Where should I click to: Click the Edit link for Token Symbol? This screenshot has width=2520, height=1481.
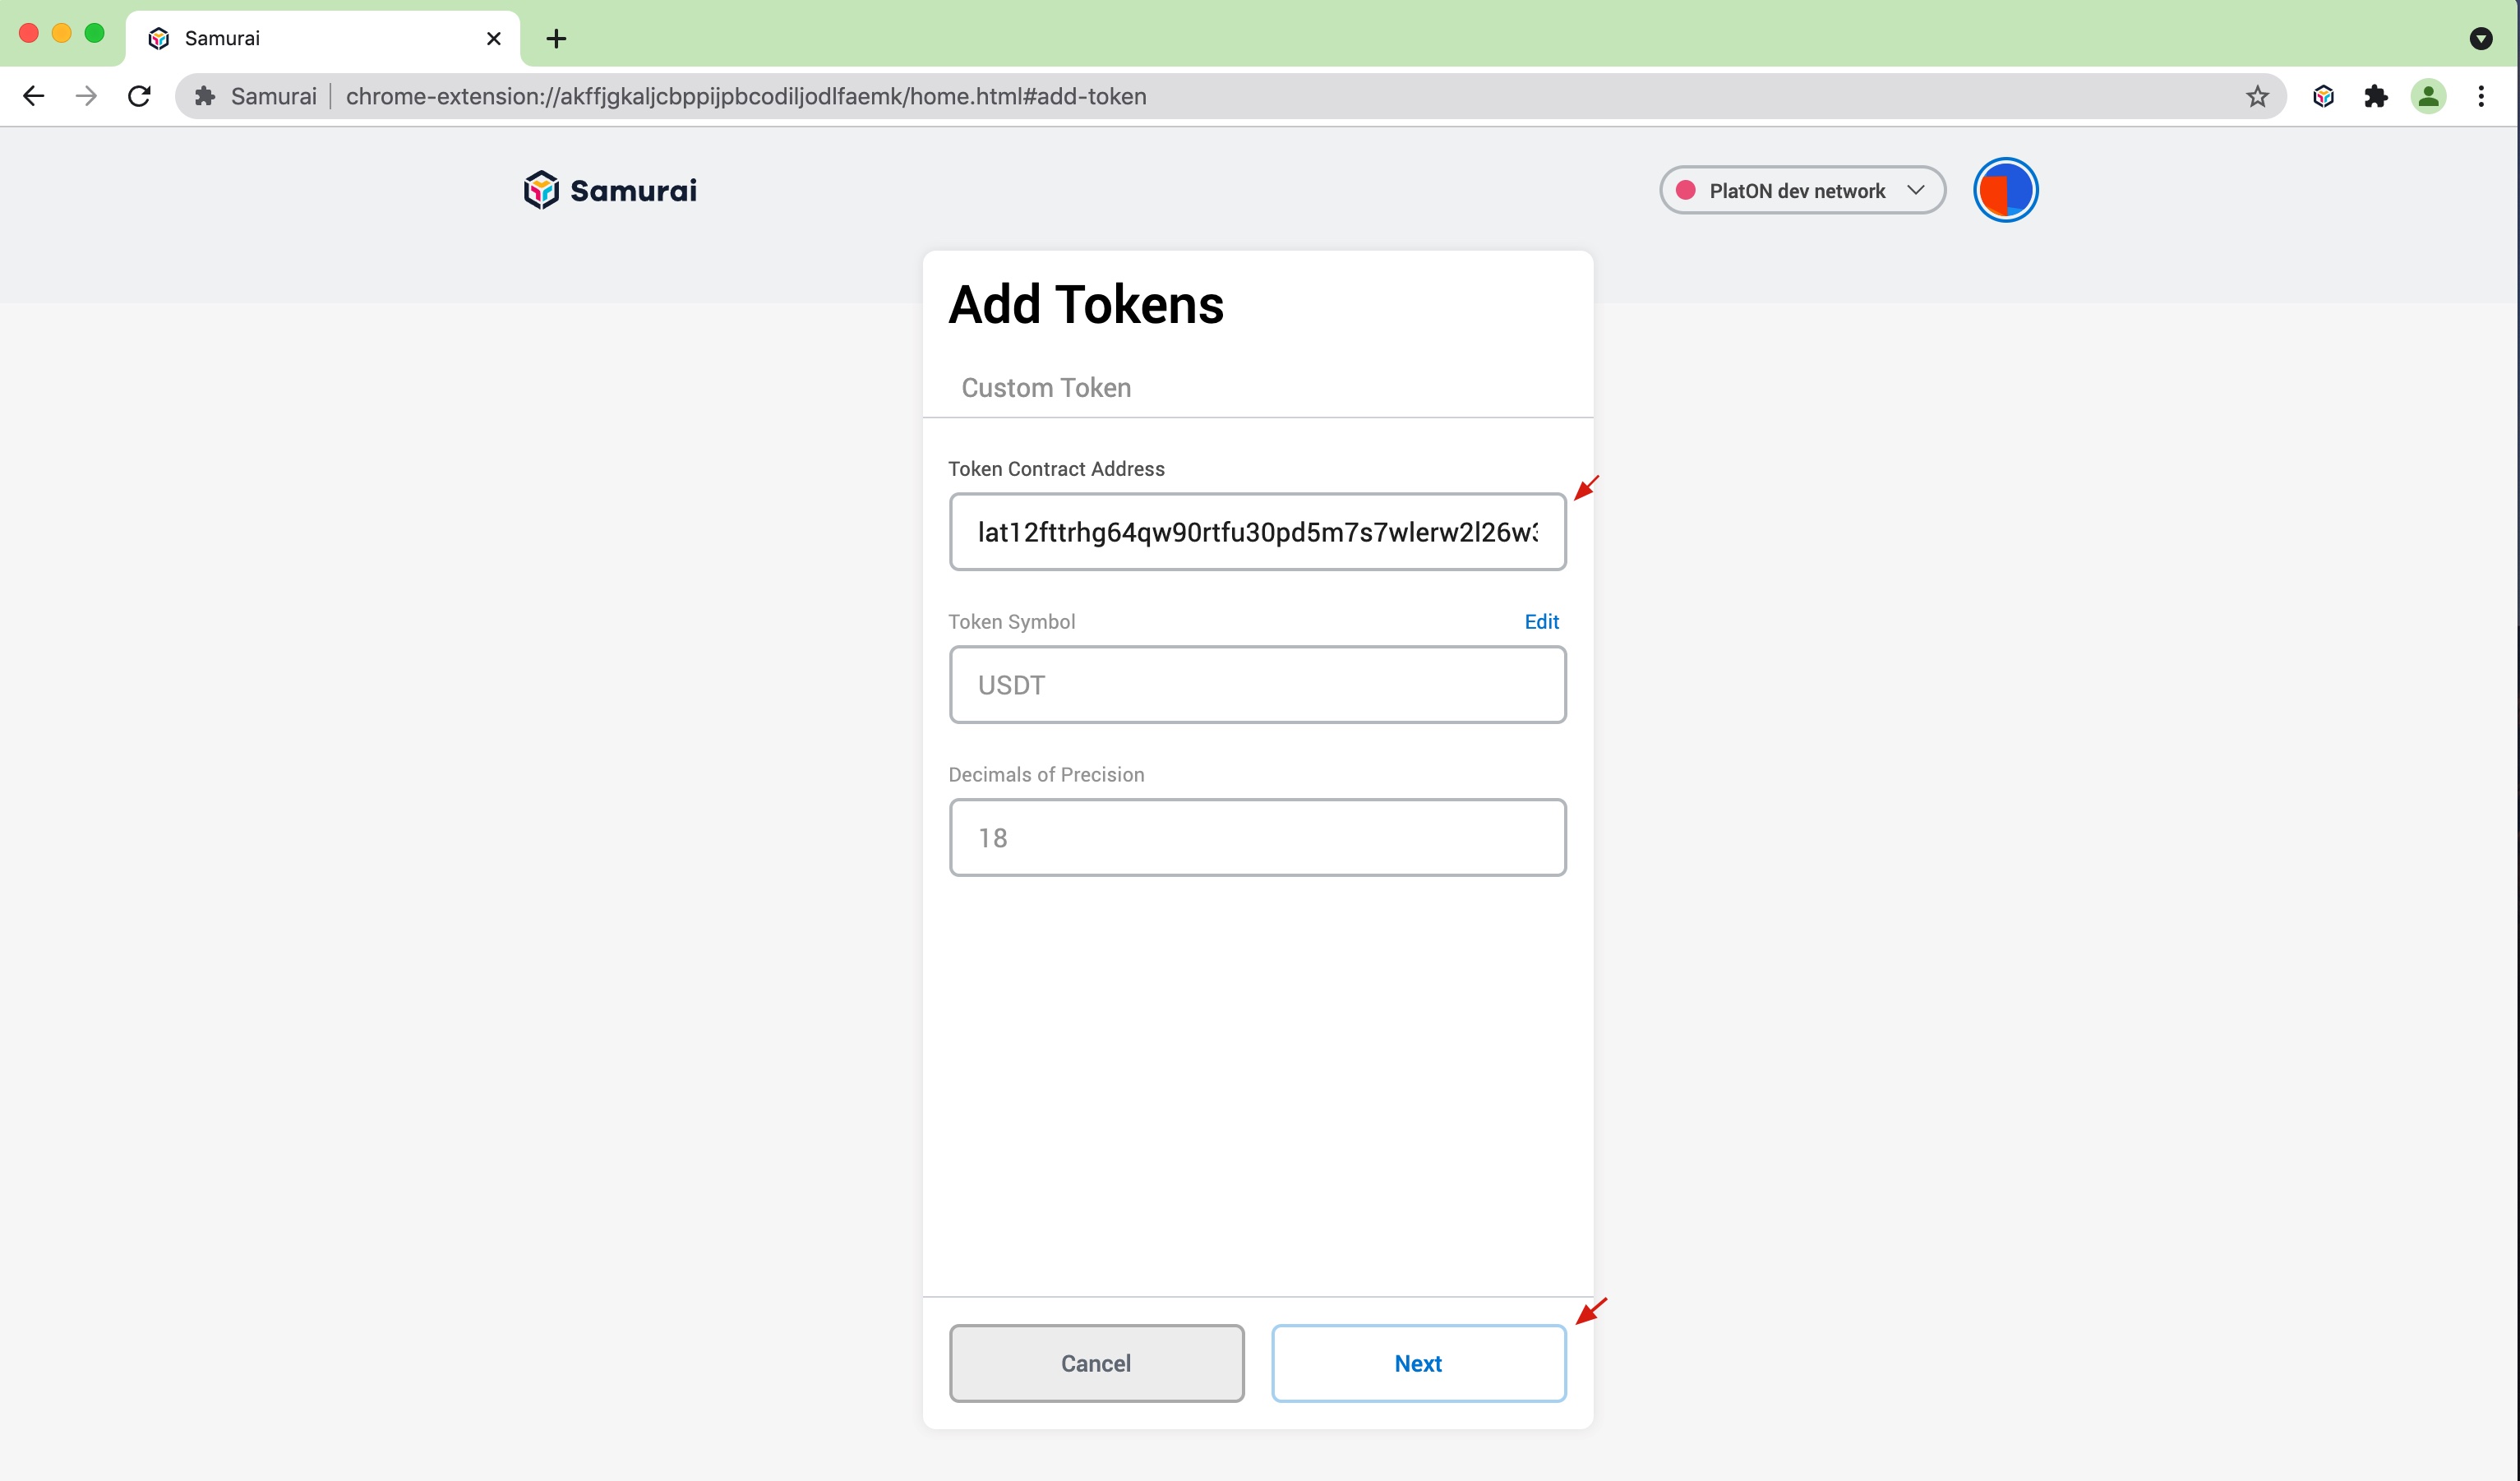[1541, 622]
